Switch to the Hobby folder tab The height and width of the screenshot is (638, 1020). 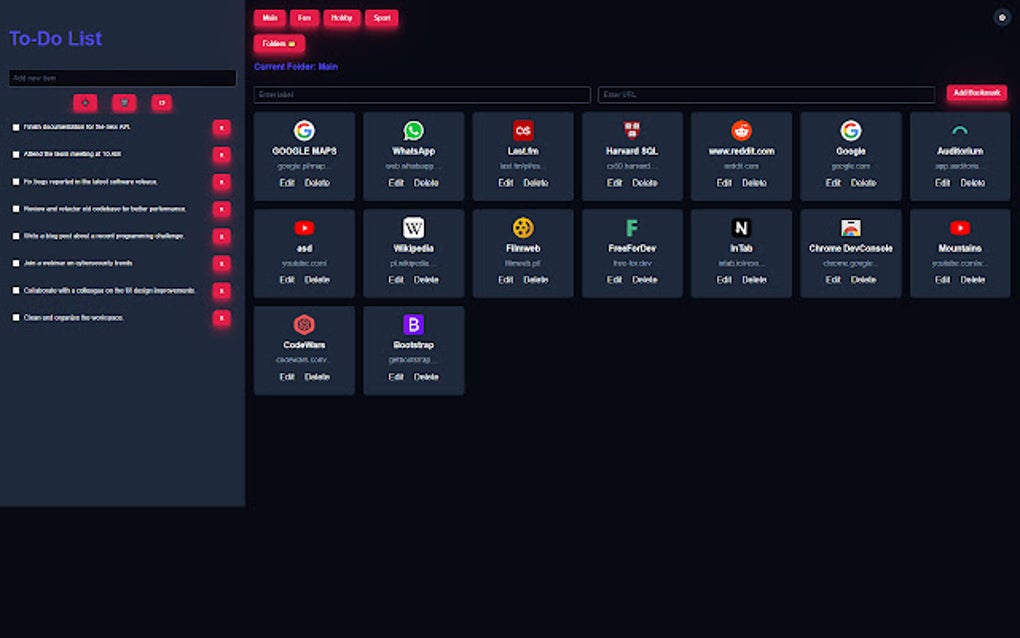tap(342, 18)
